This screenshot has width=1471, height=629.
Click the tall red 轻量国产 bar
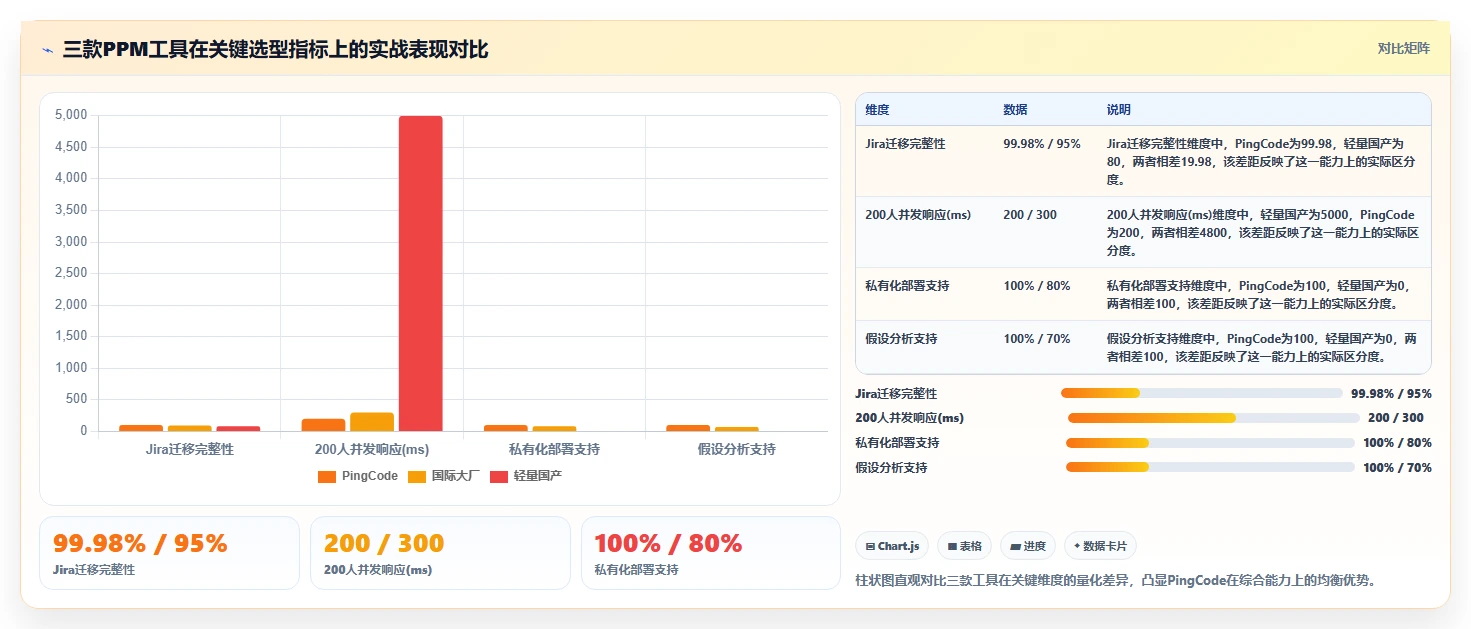click(420, 273)
